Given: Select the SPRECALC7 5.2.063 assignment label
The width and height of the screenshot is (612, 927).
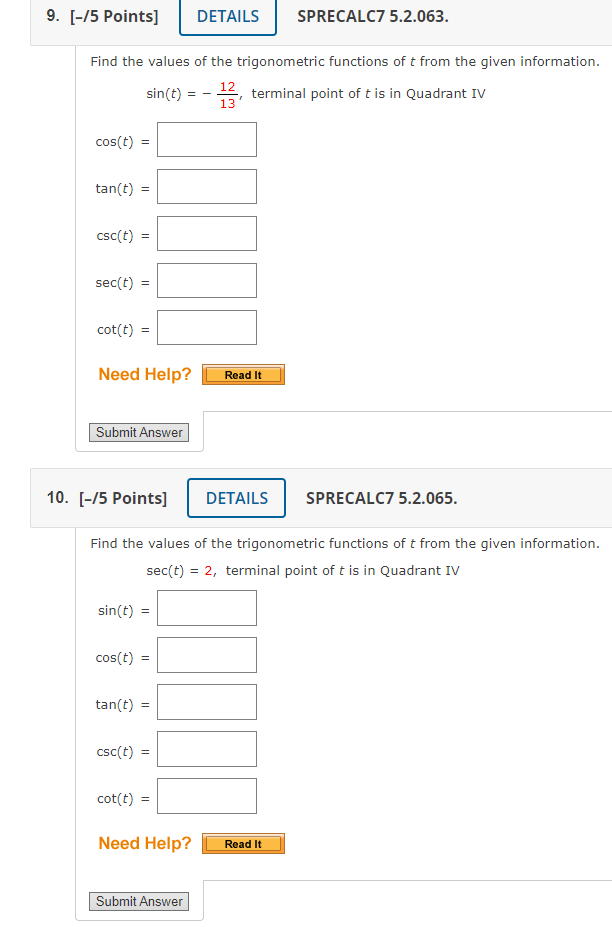Looking at the screenshot, I should [372, 16].
